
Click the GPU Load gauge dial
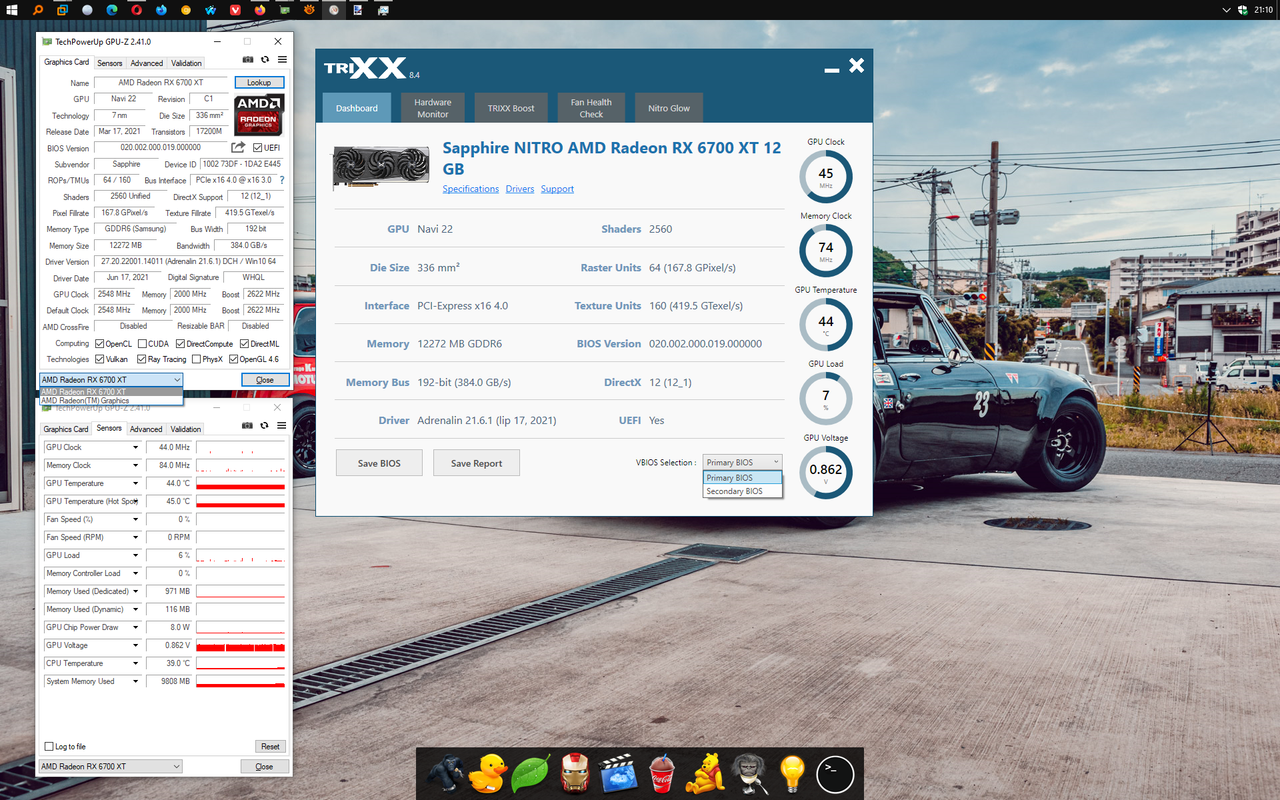[826, 397]
